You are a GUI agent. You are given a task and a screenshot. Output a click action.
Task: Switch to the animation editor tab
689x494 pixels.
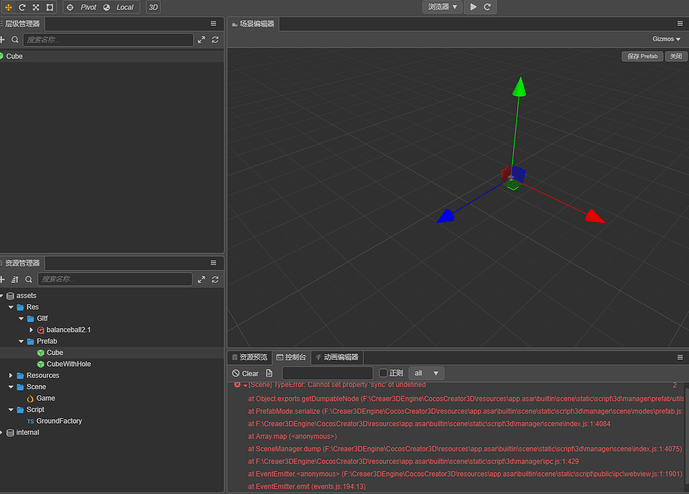[337, 357]
